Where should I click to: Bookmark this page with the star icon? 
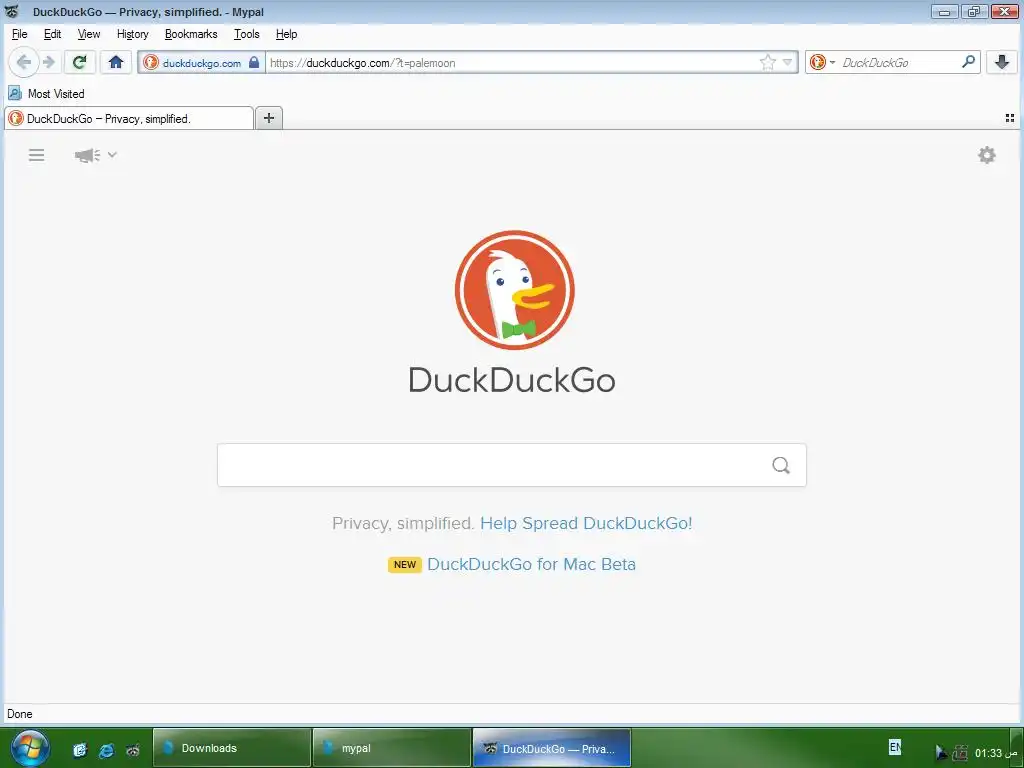[767, 63]
